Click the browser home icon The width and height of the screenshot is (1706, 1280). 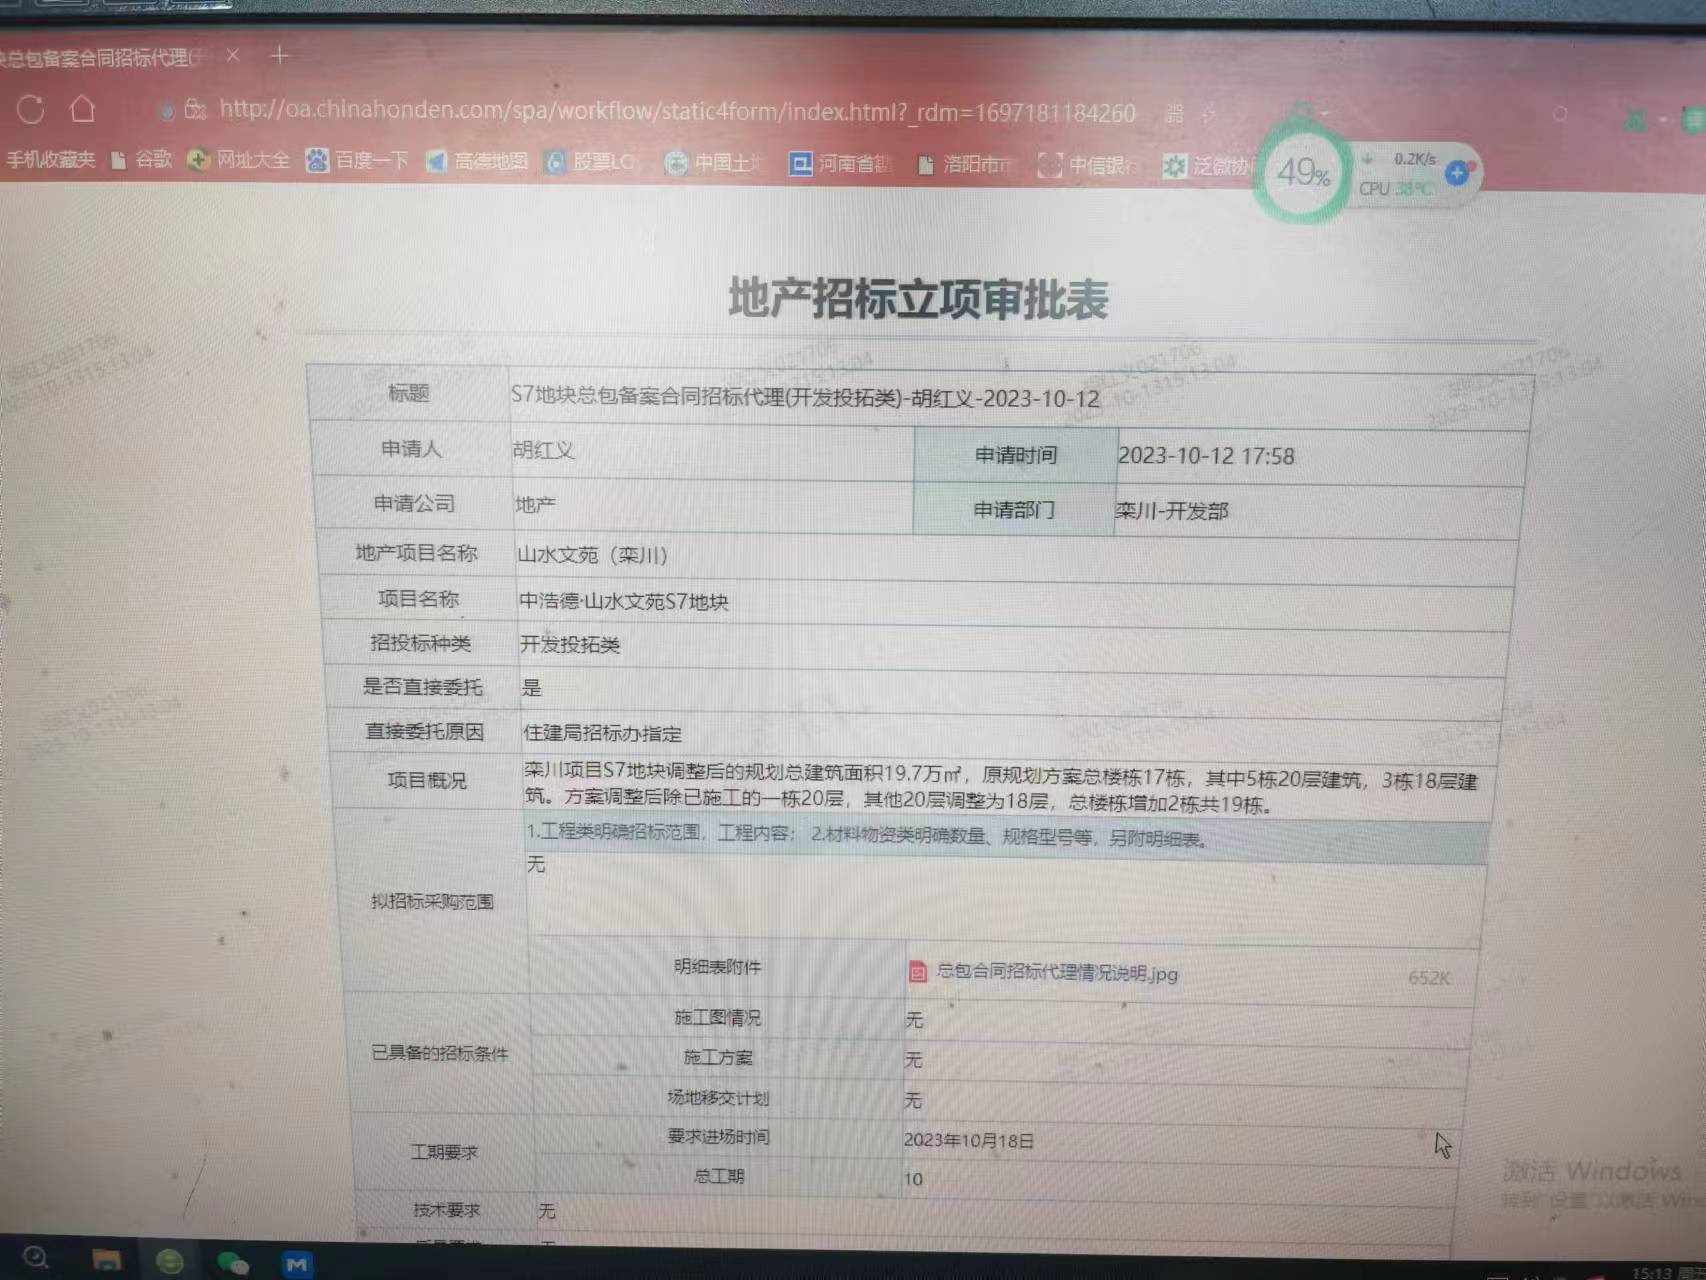83,108
